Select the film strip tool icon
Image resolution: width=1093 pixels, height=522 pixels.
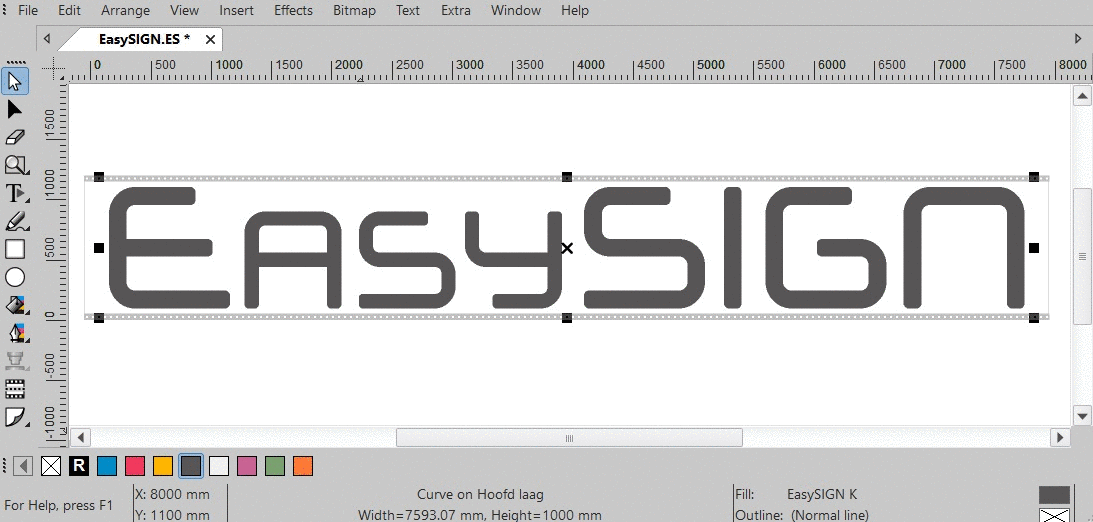click(15, 389)
